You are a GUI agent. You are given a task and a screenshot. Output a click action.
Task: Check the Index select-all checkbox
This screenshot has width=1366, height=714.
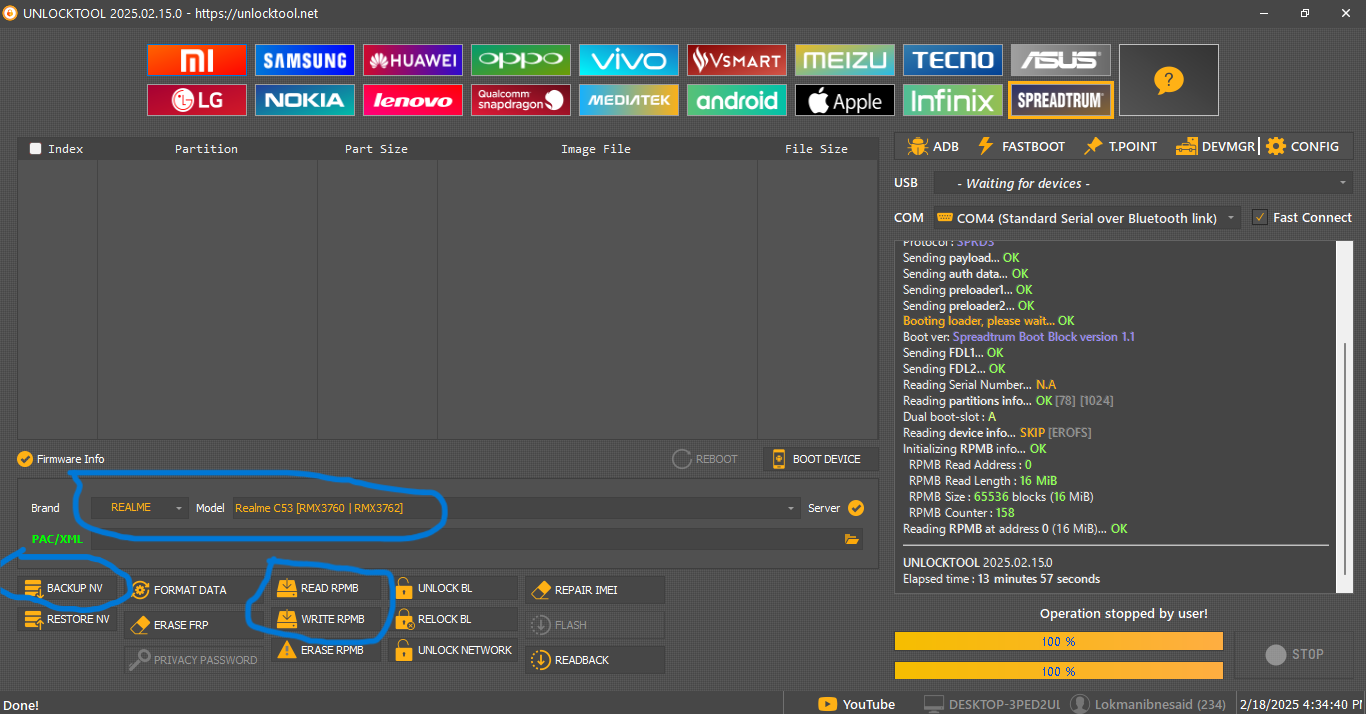(x=36, y=149)
